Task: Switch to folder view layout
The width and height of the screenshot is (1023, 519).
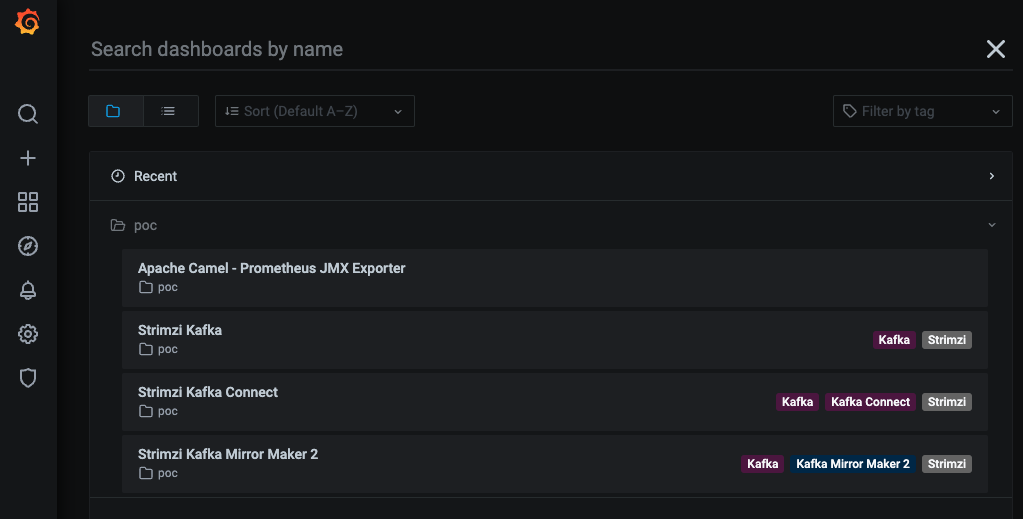Action: click(x=115, y=111)
